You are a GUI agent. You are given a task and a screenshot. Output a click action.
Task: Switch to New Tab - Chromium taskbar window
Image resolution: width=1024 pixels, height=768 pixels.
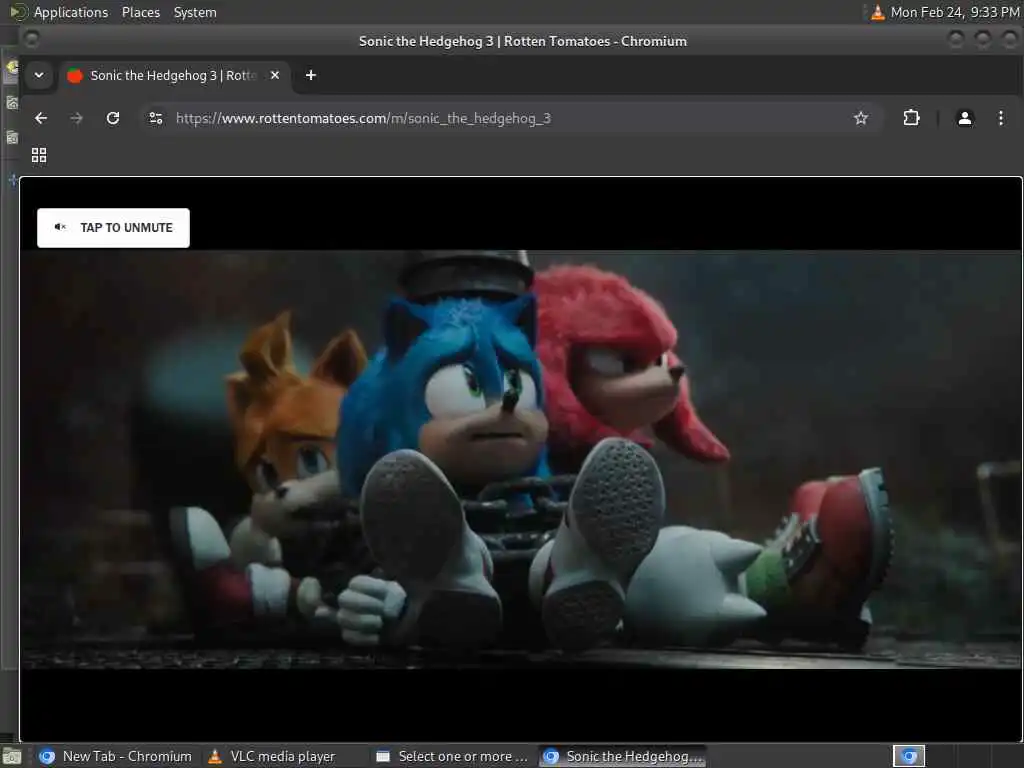pos(116,756)
